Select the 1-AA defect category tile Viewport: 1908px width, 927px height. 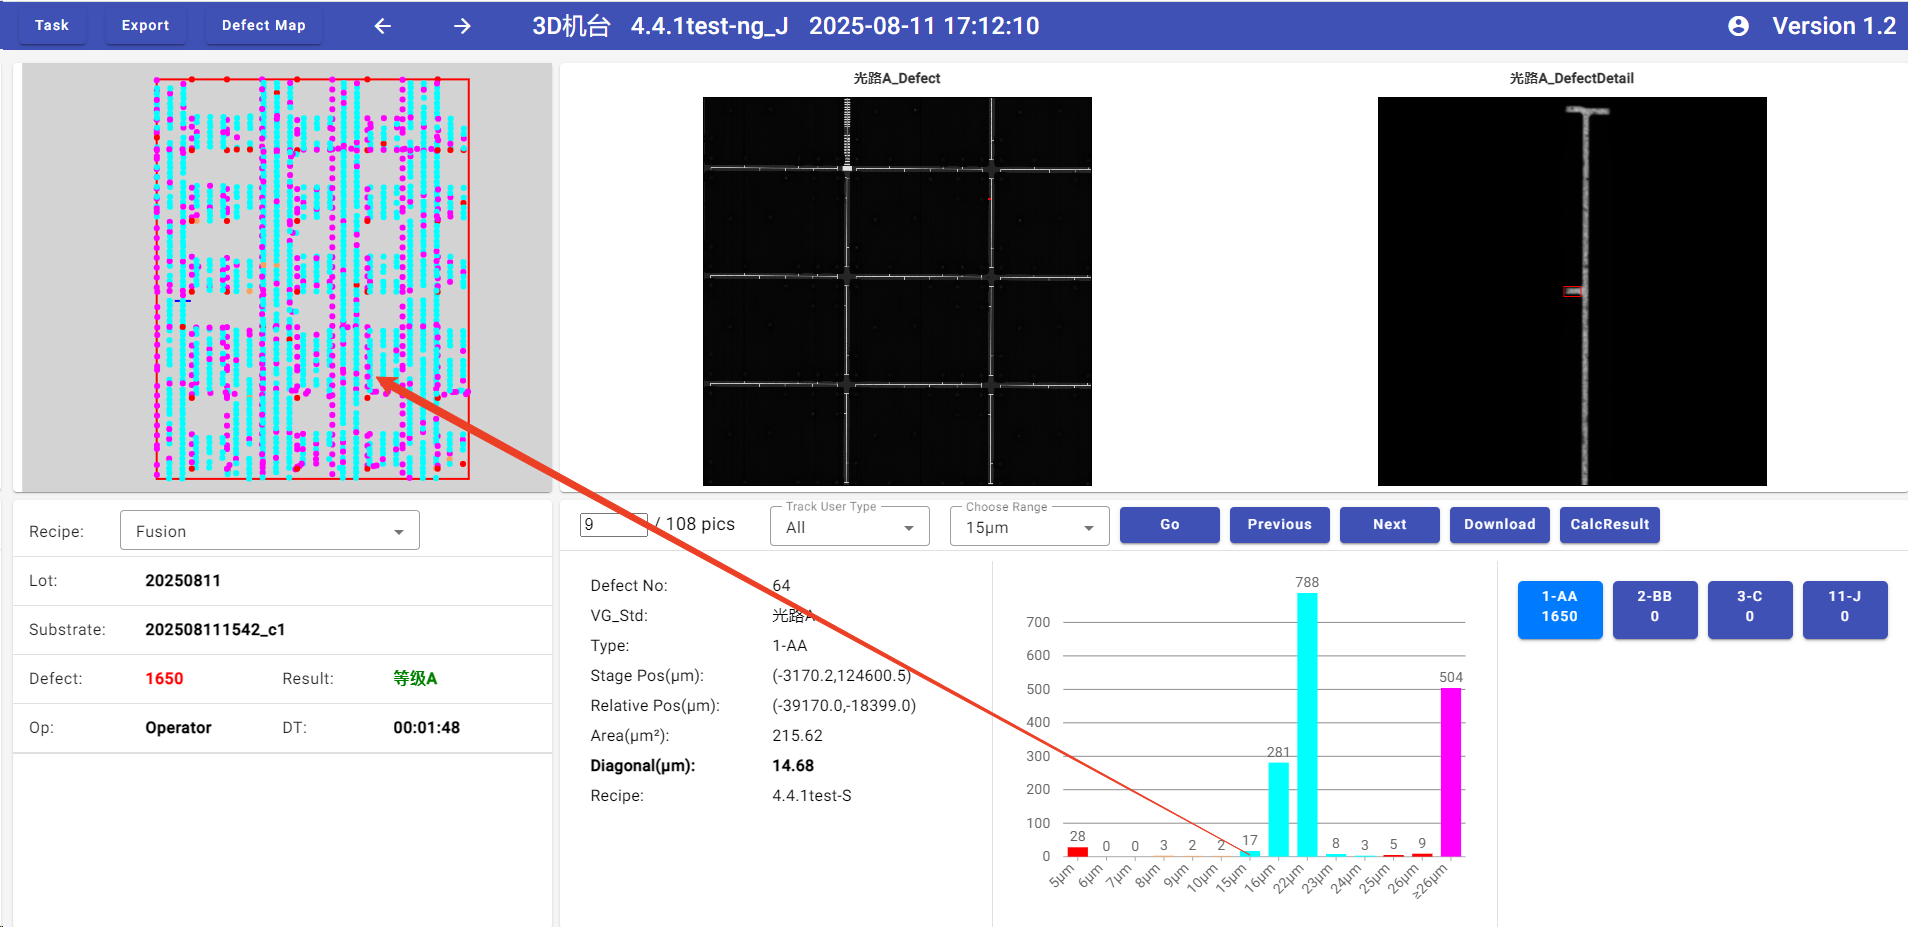click(1559, 609)
